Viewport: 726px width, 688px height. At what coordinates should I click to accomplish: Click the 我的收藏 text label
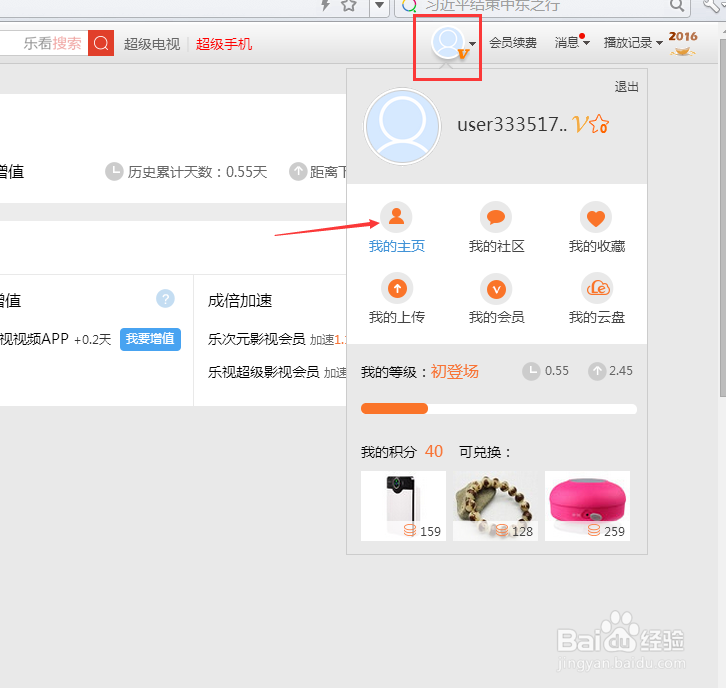pos(597,246)
